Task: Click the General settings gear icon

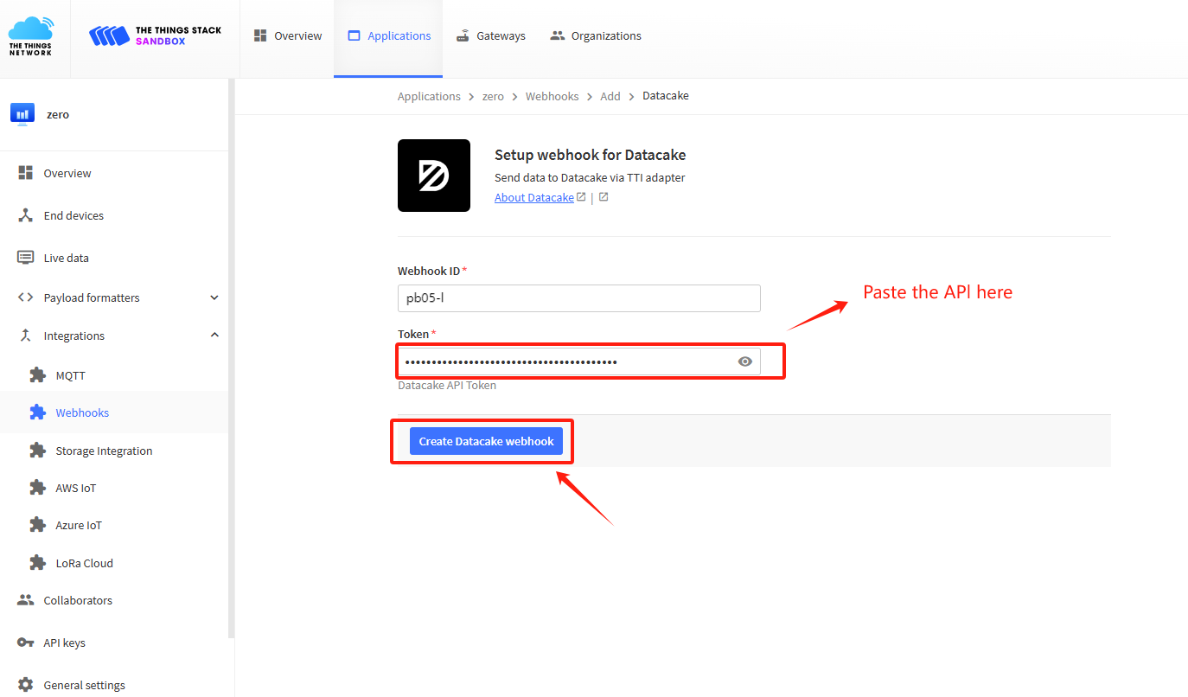Action: click(25, 684)
